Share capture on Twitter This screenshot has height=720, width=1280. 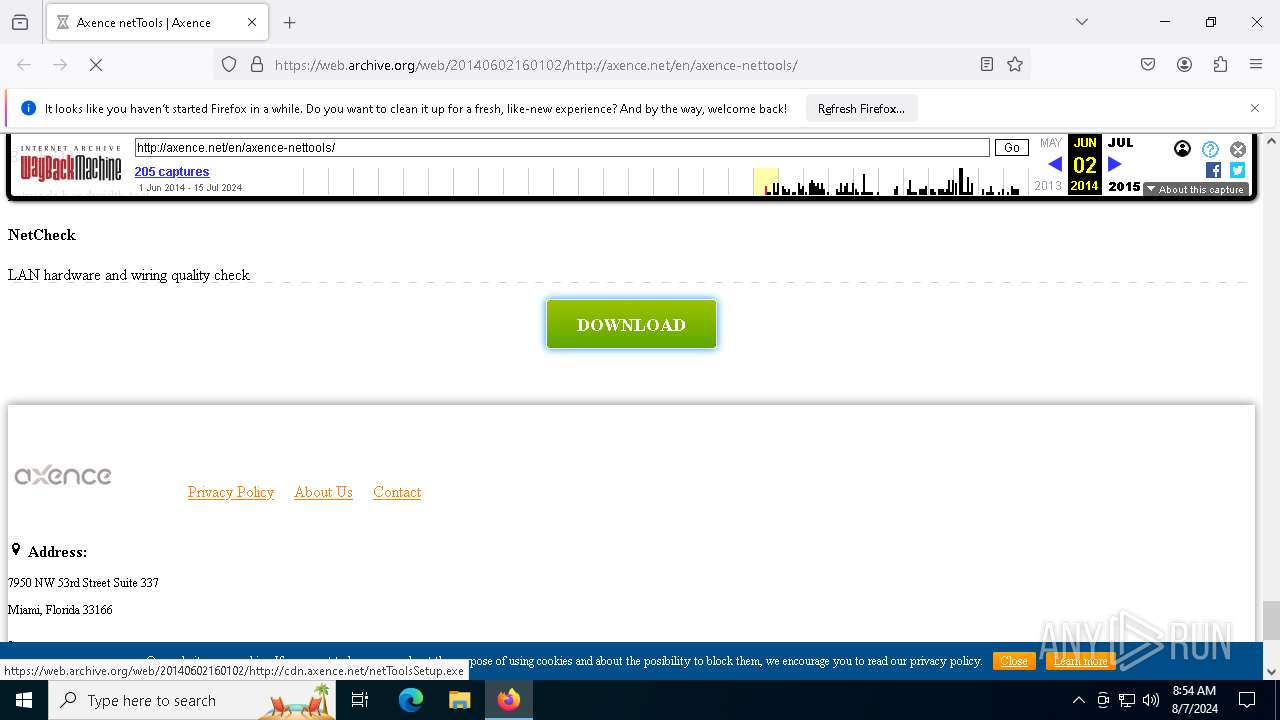[x=1237, y=170]
